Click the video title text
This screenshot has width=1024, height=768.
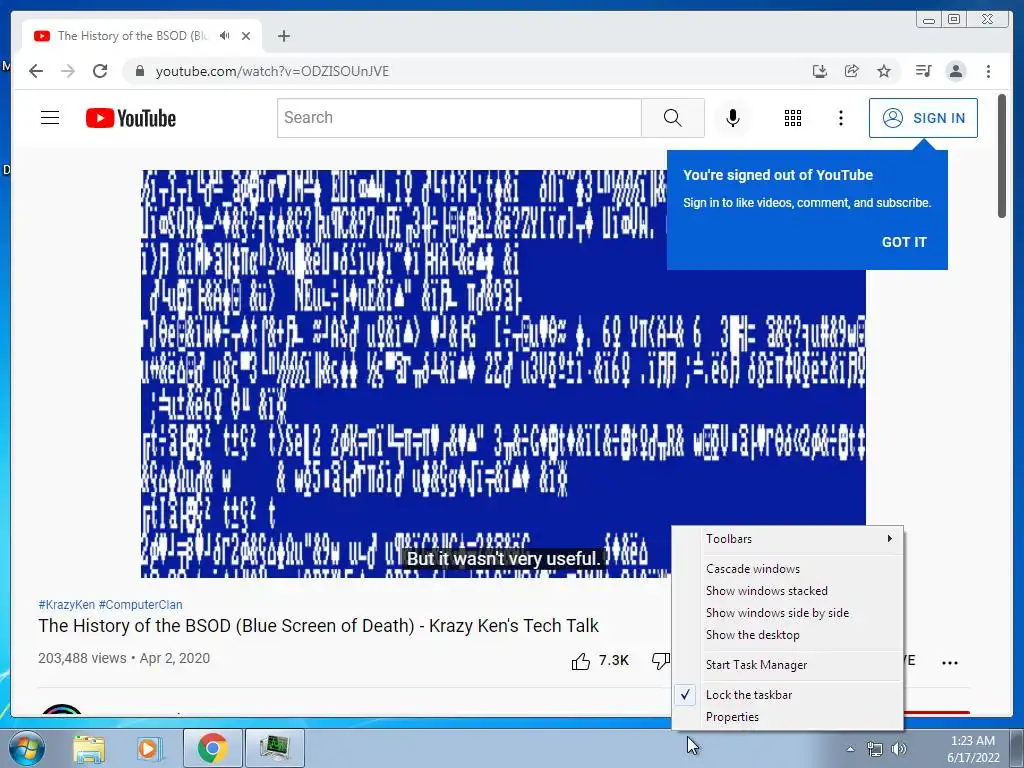click(318, 626)
